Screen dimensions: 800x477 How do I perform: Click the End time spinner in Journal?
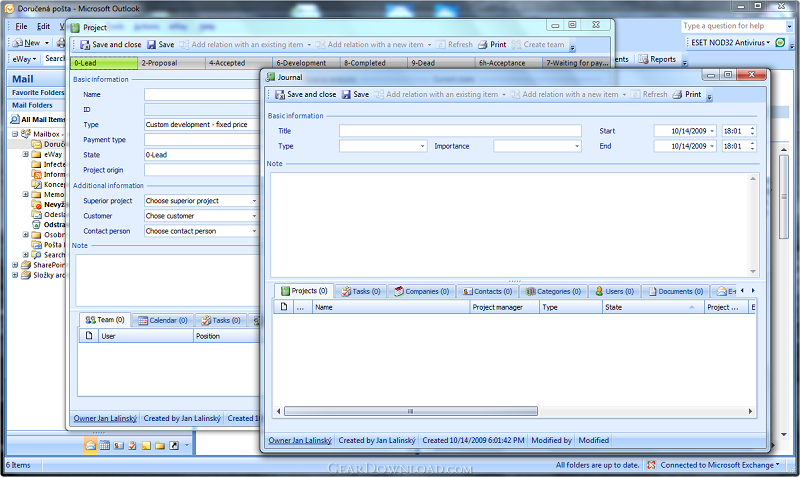(x=752, y=146)
